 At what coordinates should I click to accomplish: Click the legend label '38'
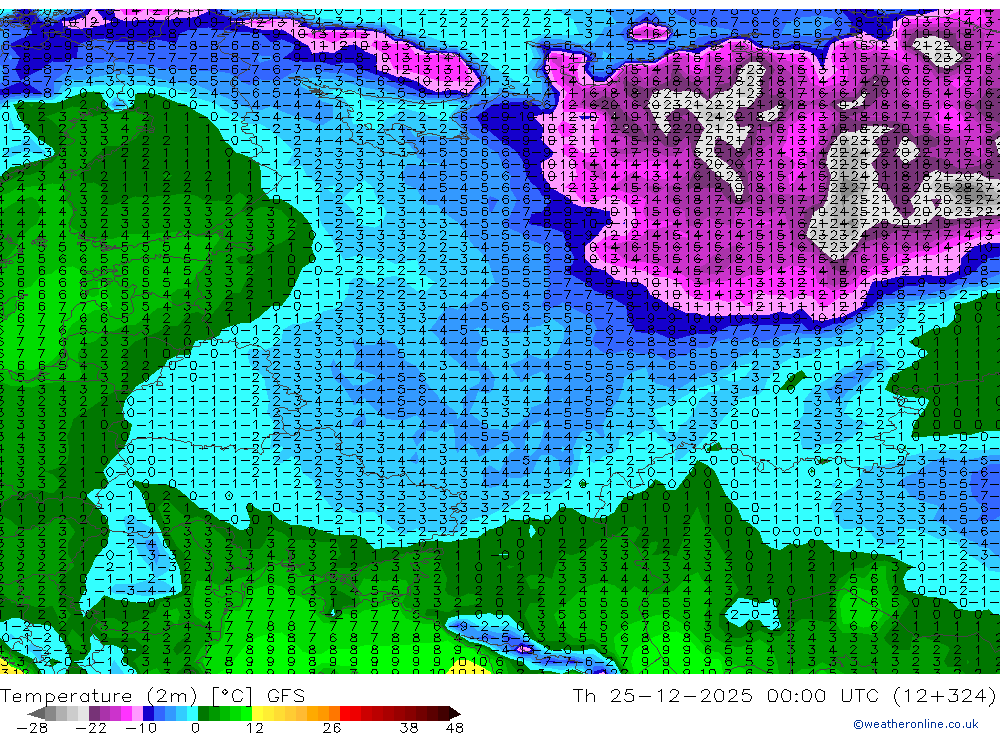tap(409, 728)
